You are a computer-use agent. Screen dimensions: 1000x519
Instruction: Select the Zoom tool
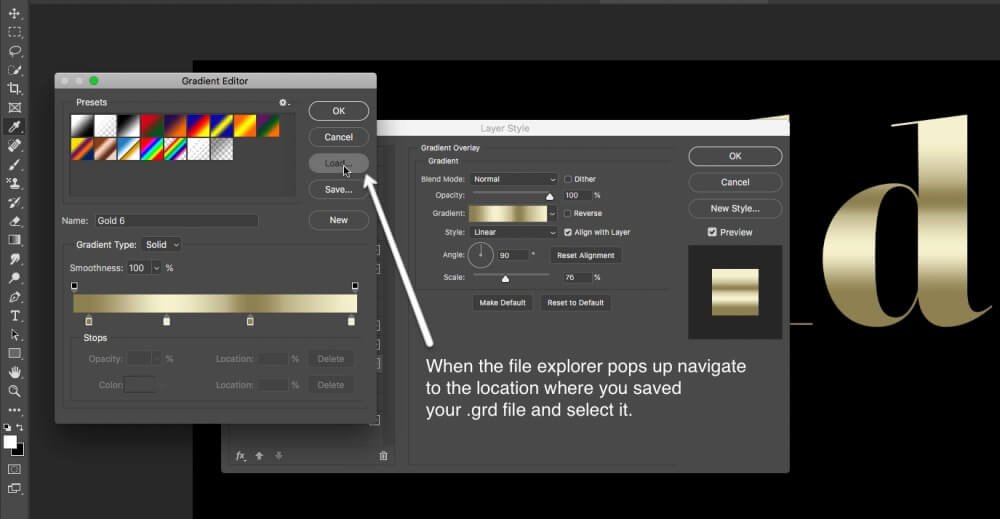tap(15, 391)
